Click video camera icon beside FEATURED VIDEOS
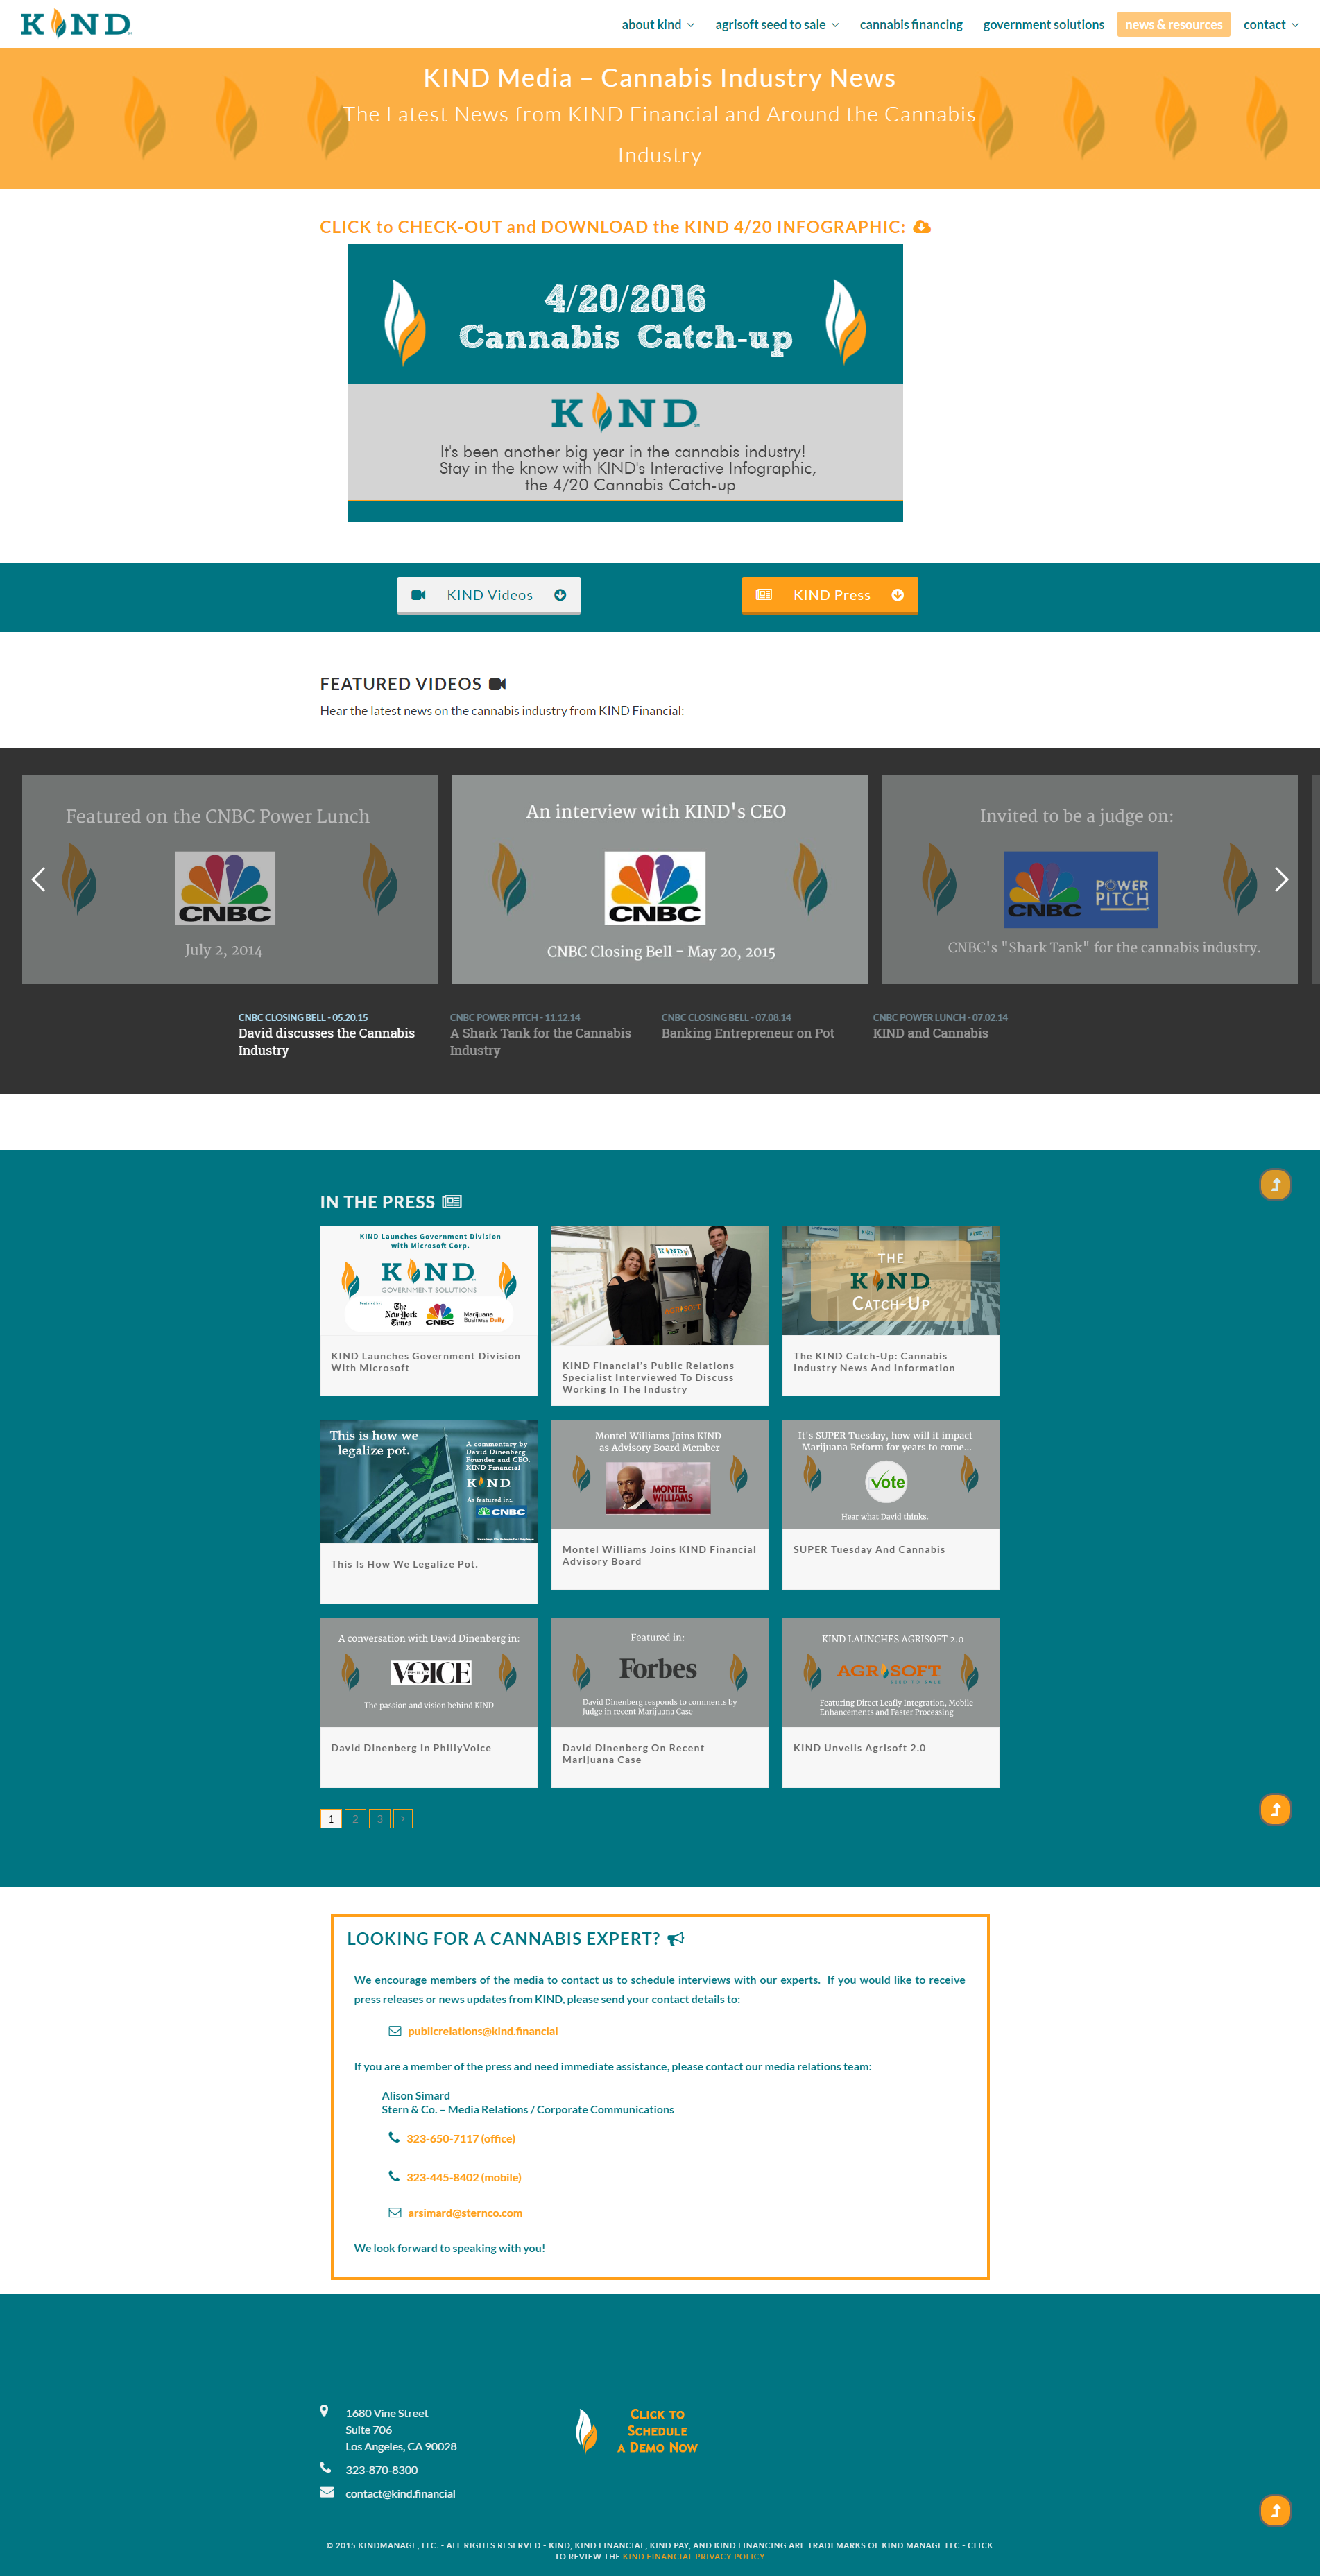The image size is (1320, 2576). (497, 684)
